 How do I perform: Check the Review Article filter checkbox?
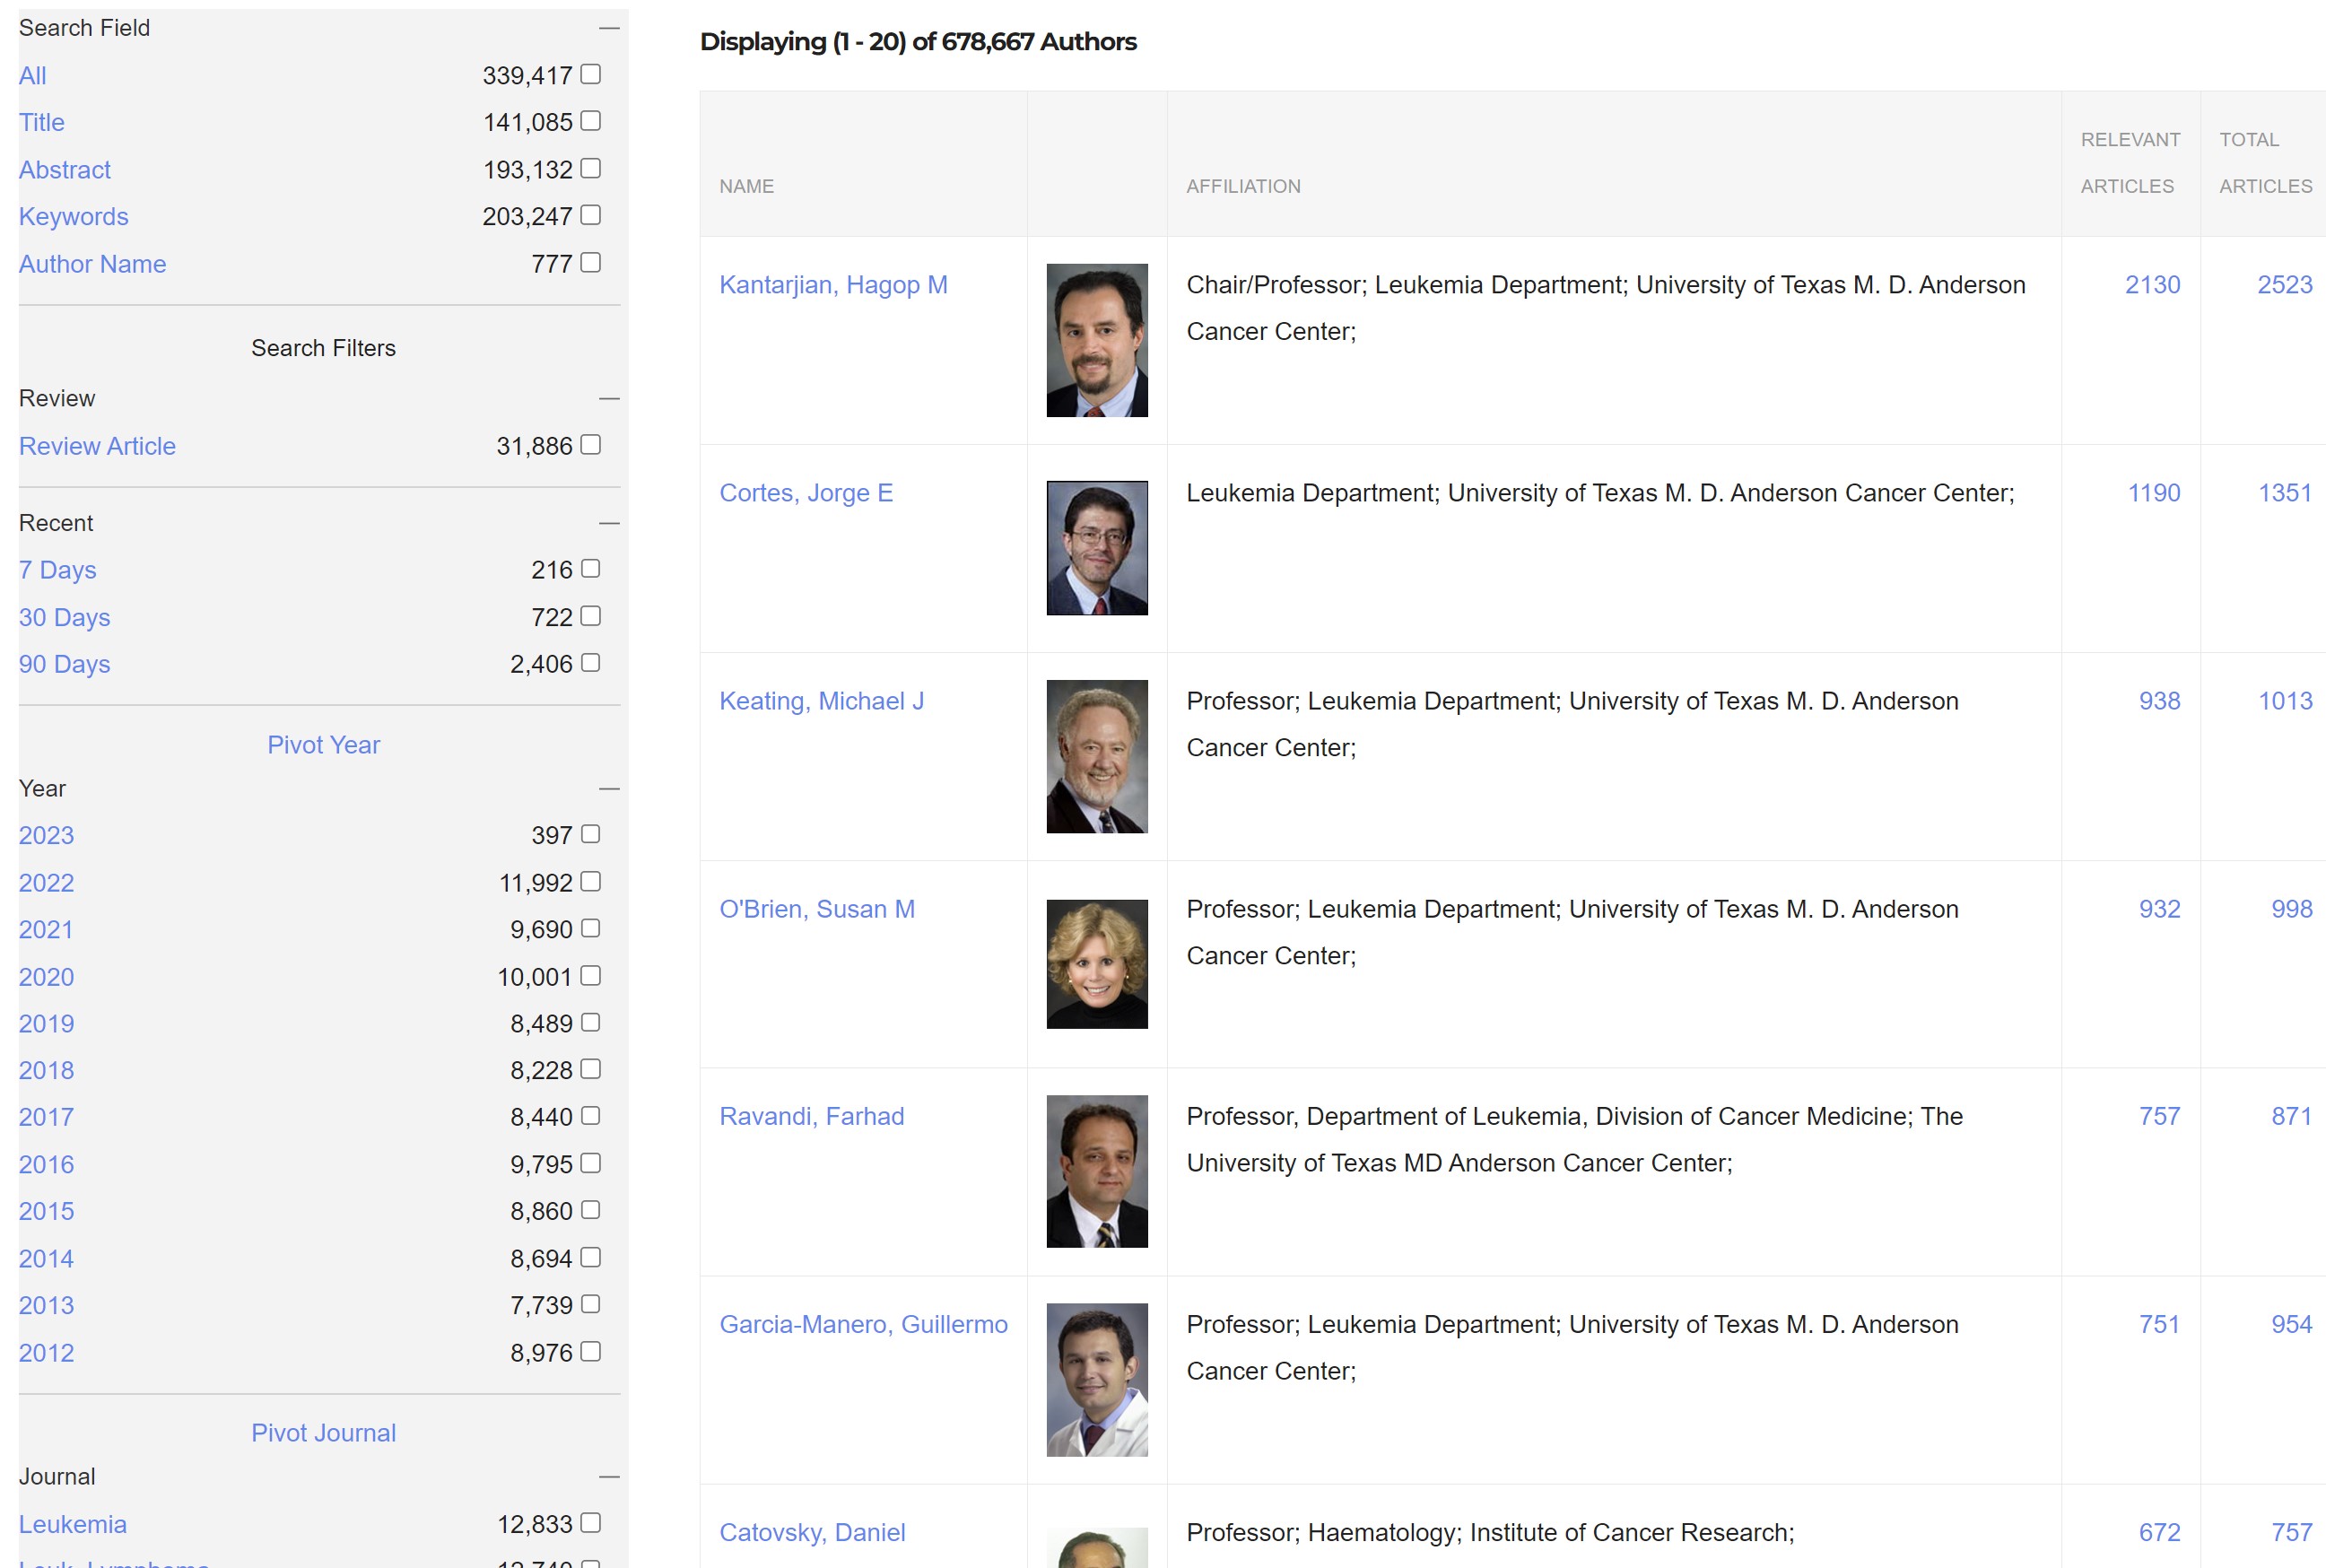pos(590,444)
